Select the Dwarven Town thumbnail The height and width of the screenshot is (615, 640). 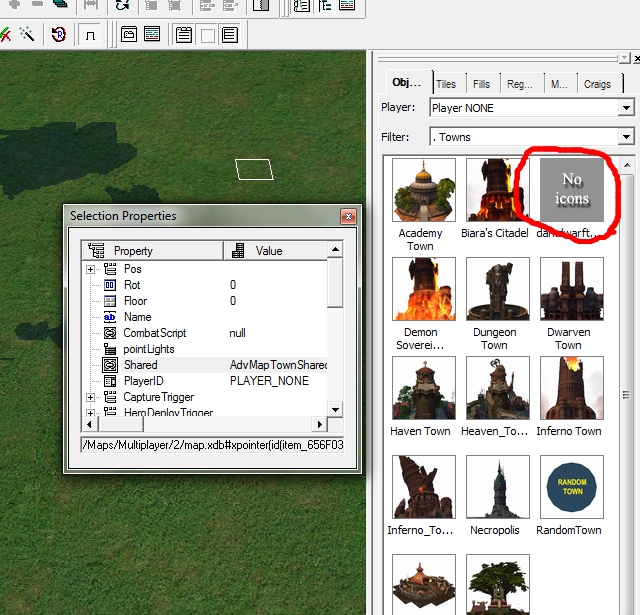tap(571, 289)
